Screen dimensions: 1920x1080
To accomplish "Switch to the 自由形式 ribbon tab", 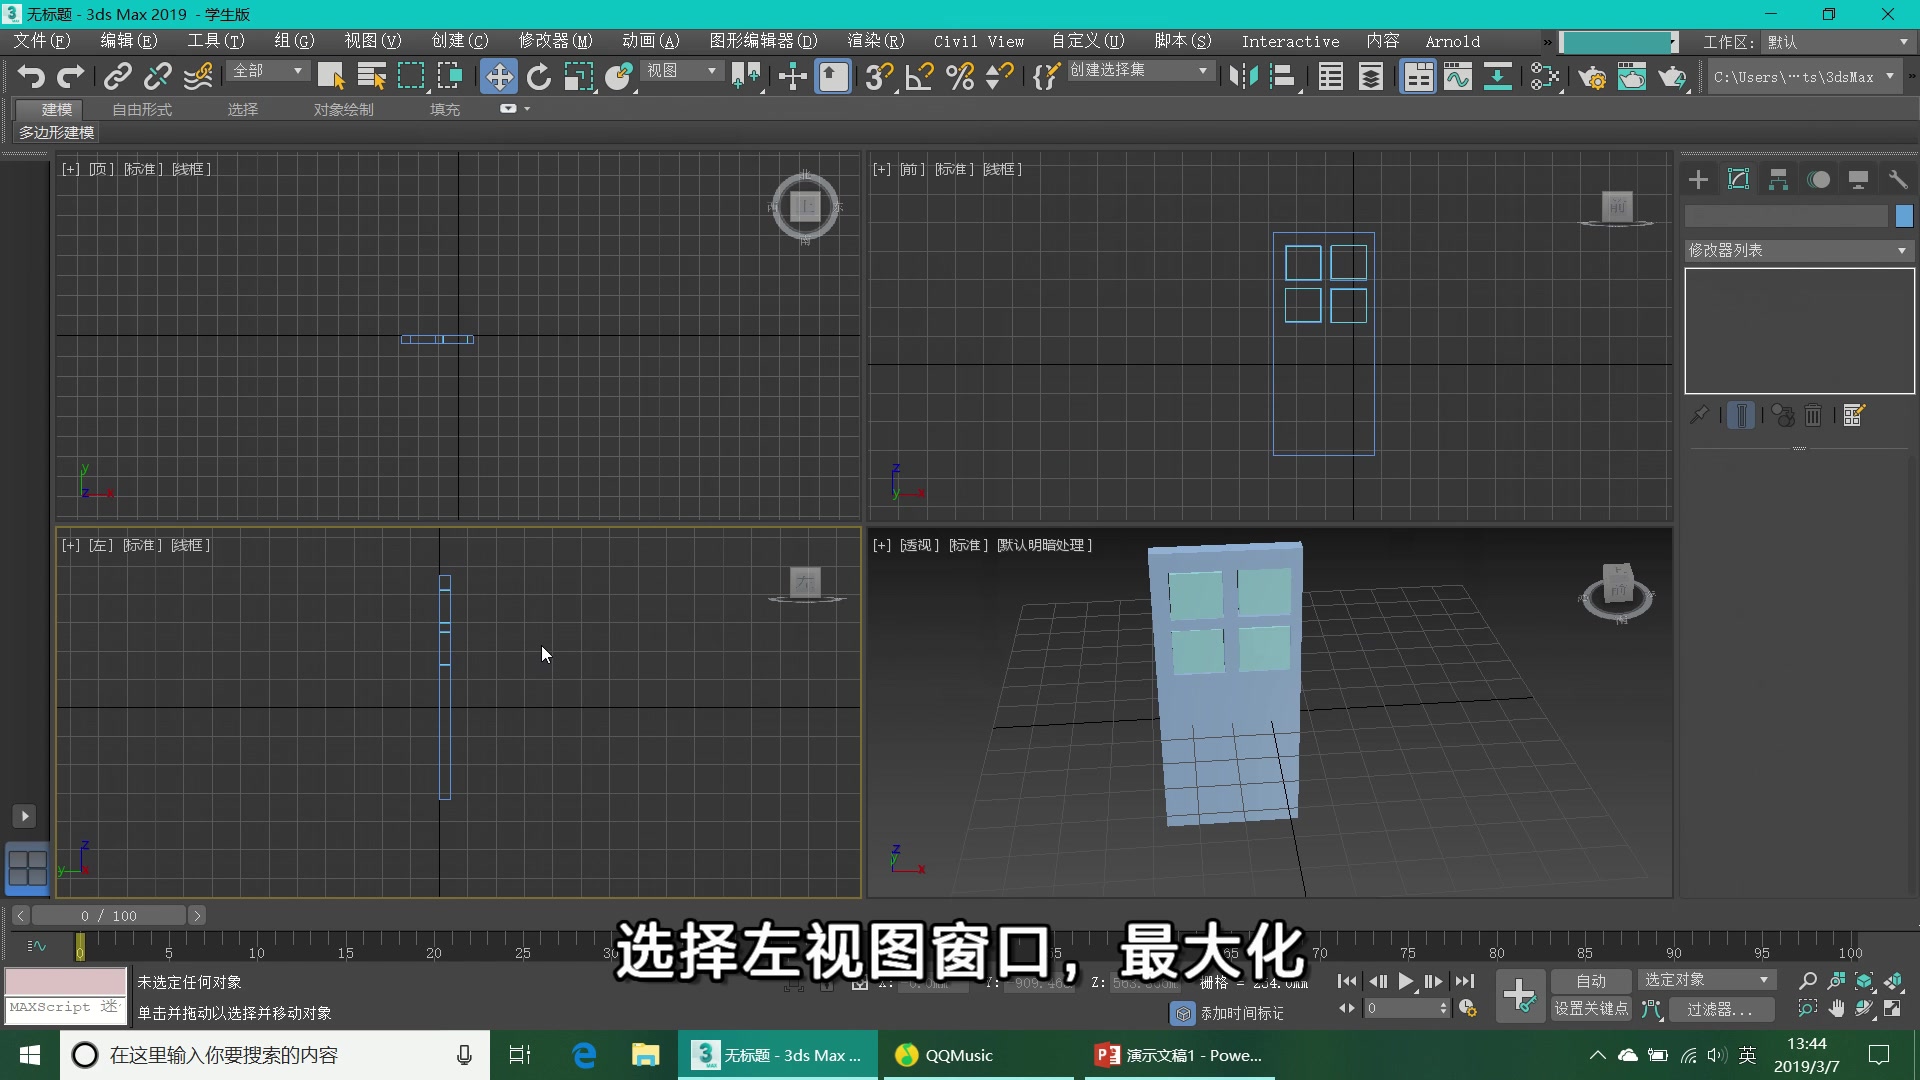I will tap(139, 109).
